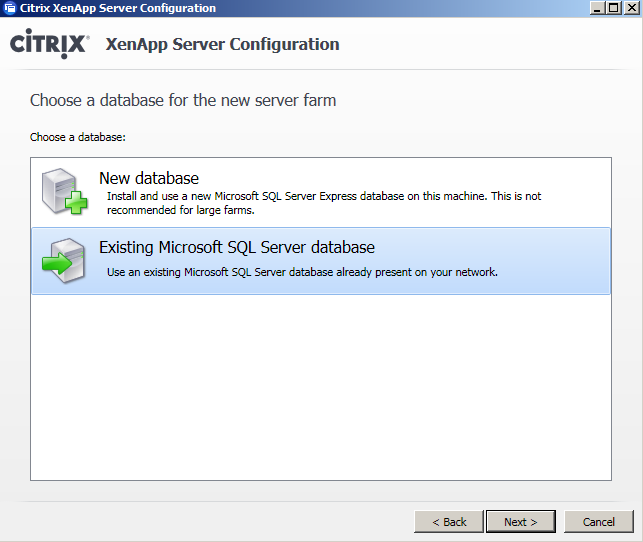Click the existing database description text
Screen dimensions: 643x542
click(x=302, y=272)
